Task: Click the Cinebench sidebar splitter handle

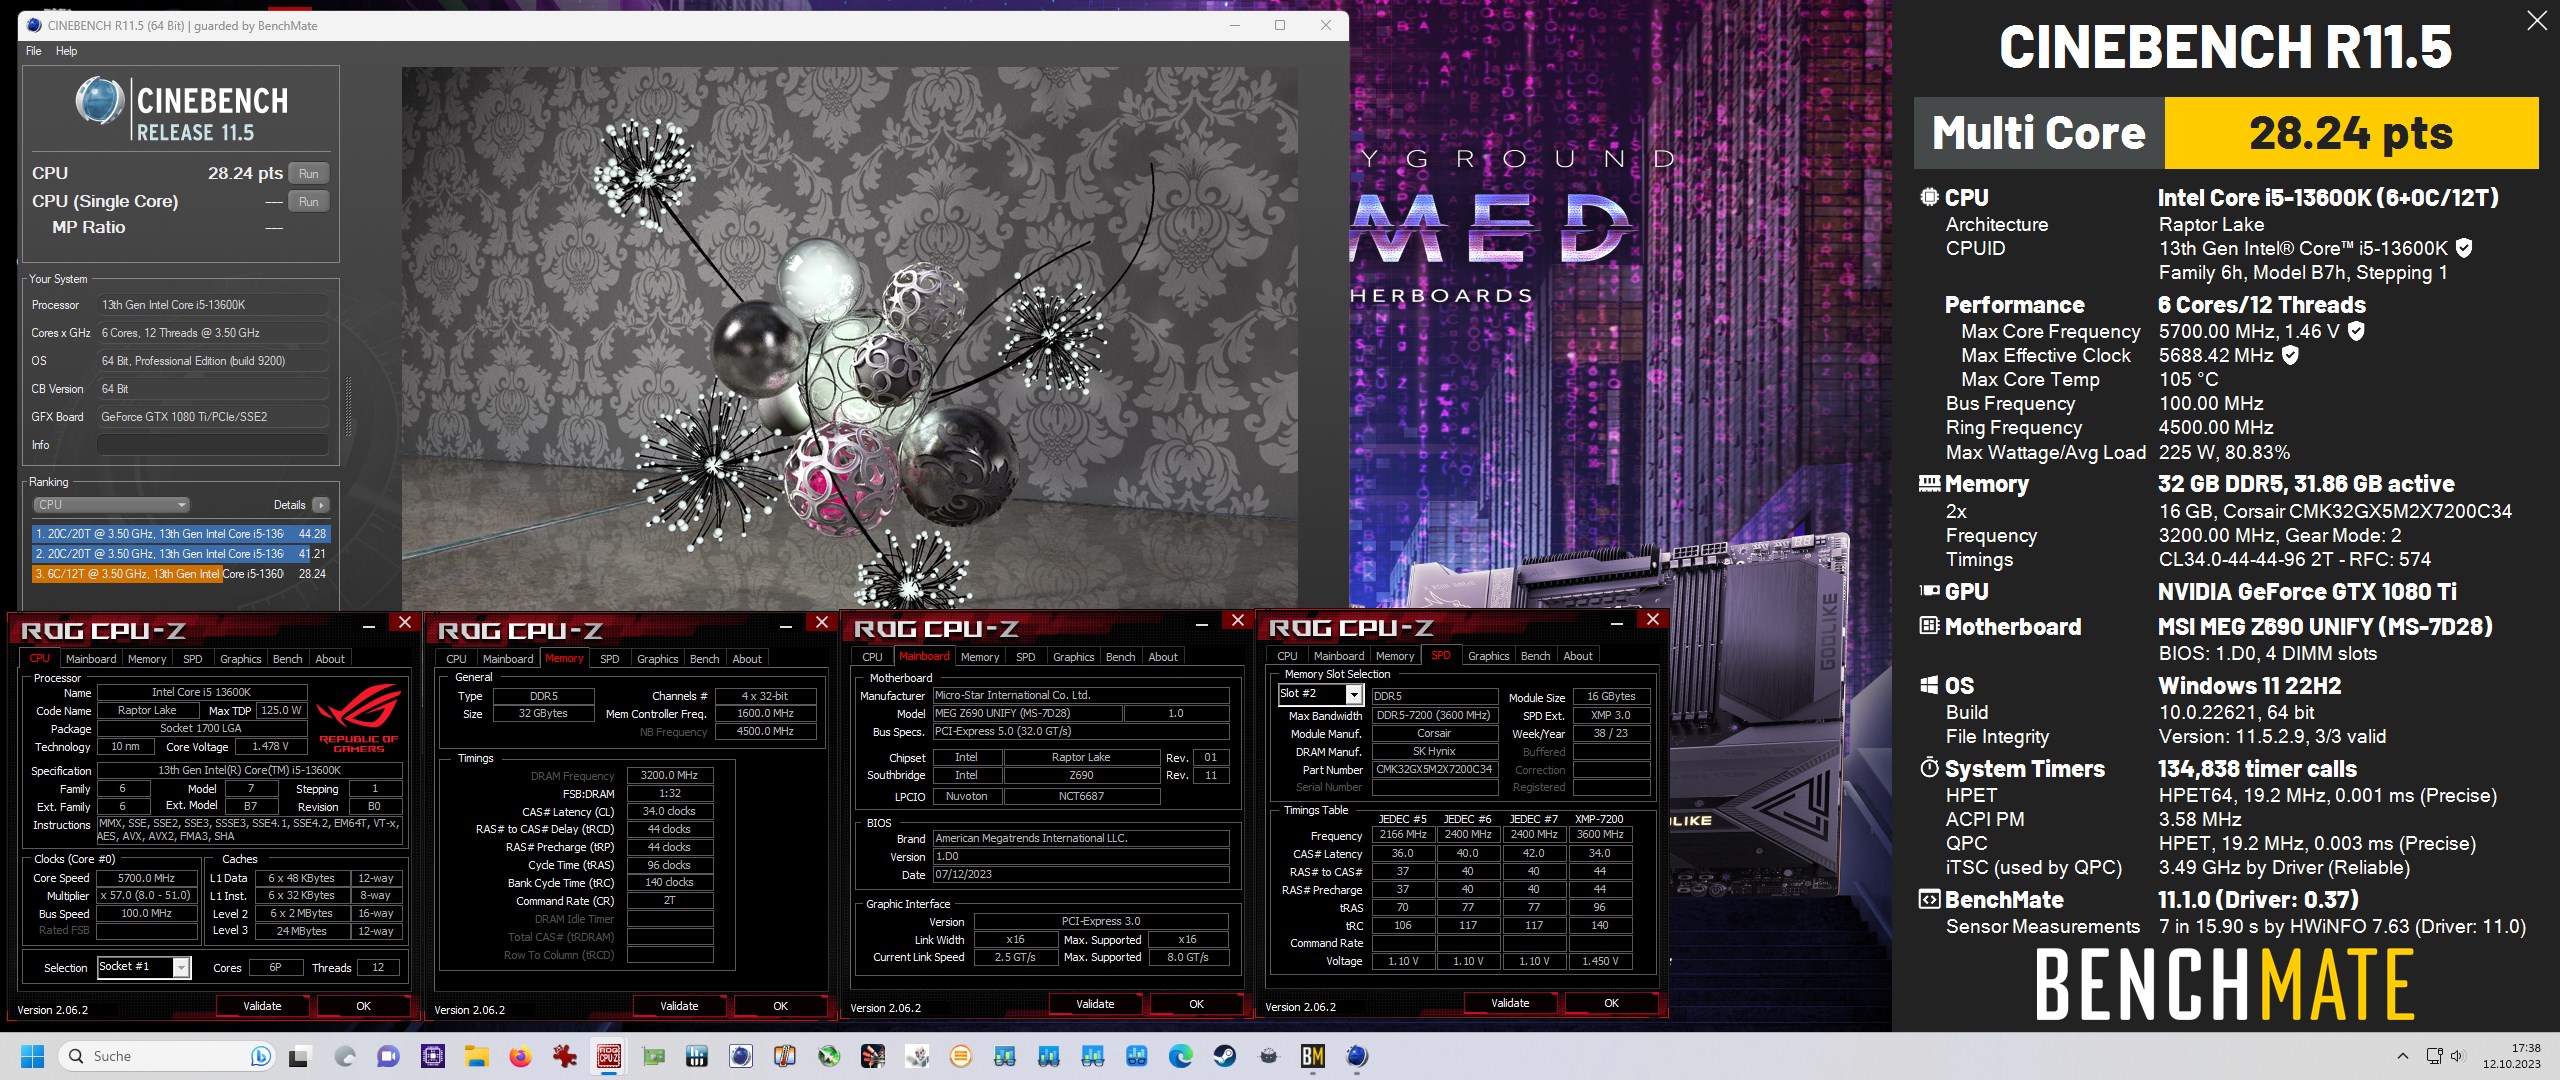Action: [348, 406]
